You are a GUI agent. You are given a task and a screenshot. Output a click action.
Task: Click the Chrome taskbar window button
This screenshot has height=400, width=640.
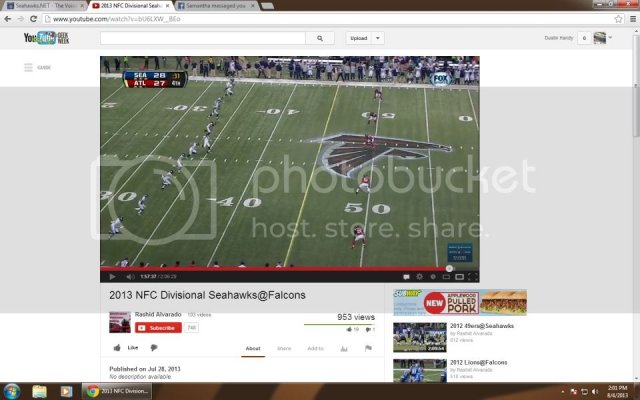pyautogui.click(x=117, y=391)
